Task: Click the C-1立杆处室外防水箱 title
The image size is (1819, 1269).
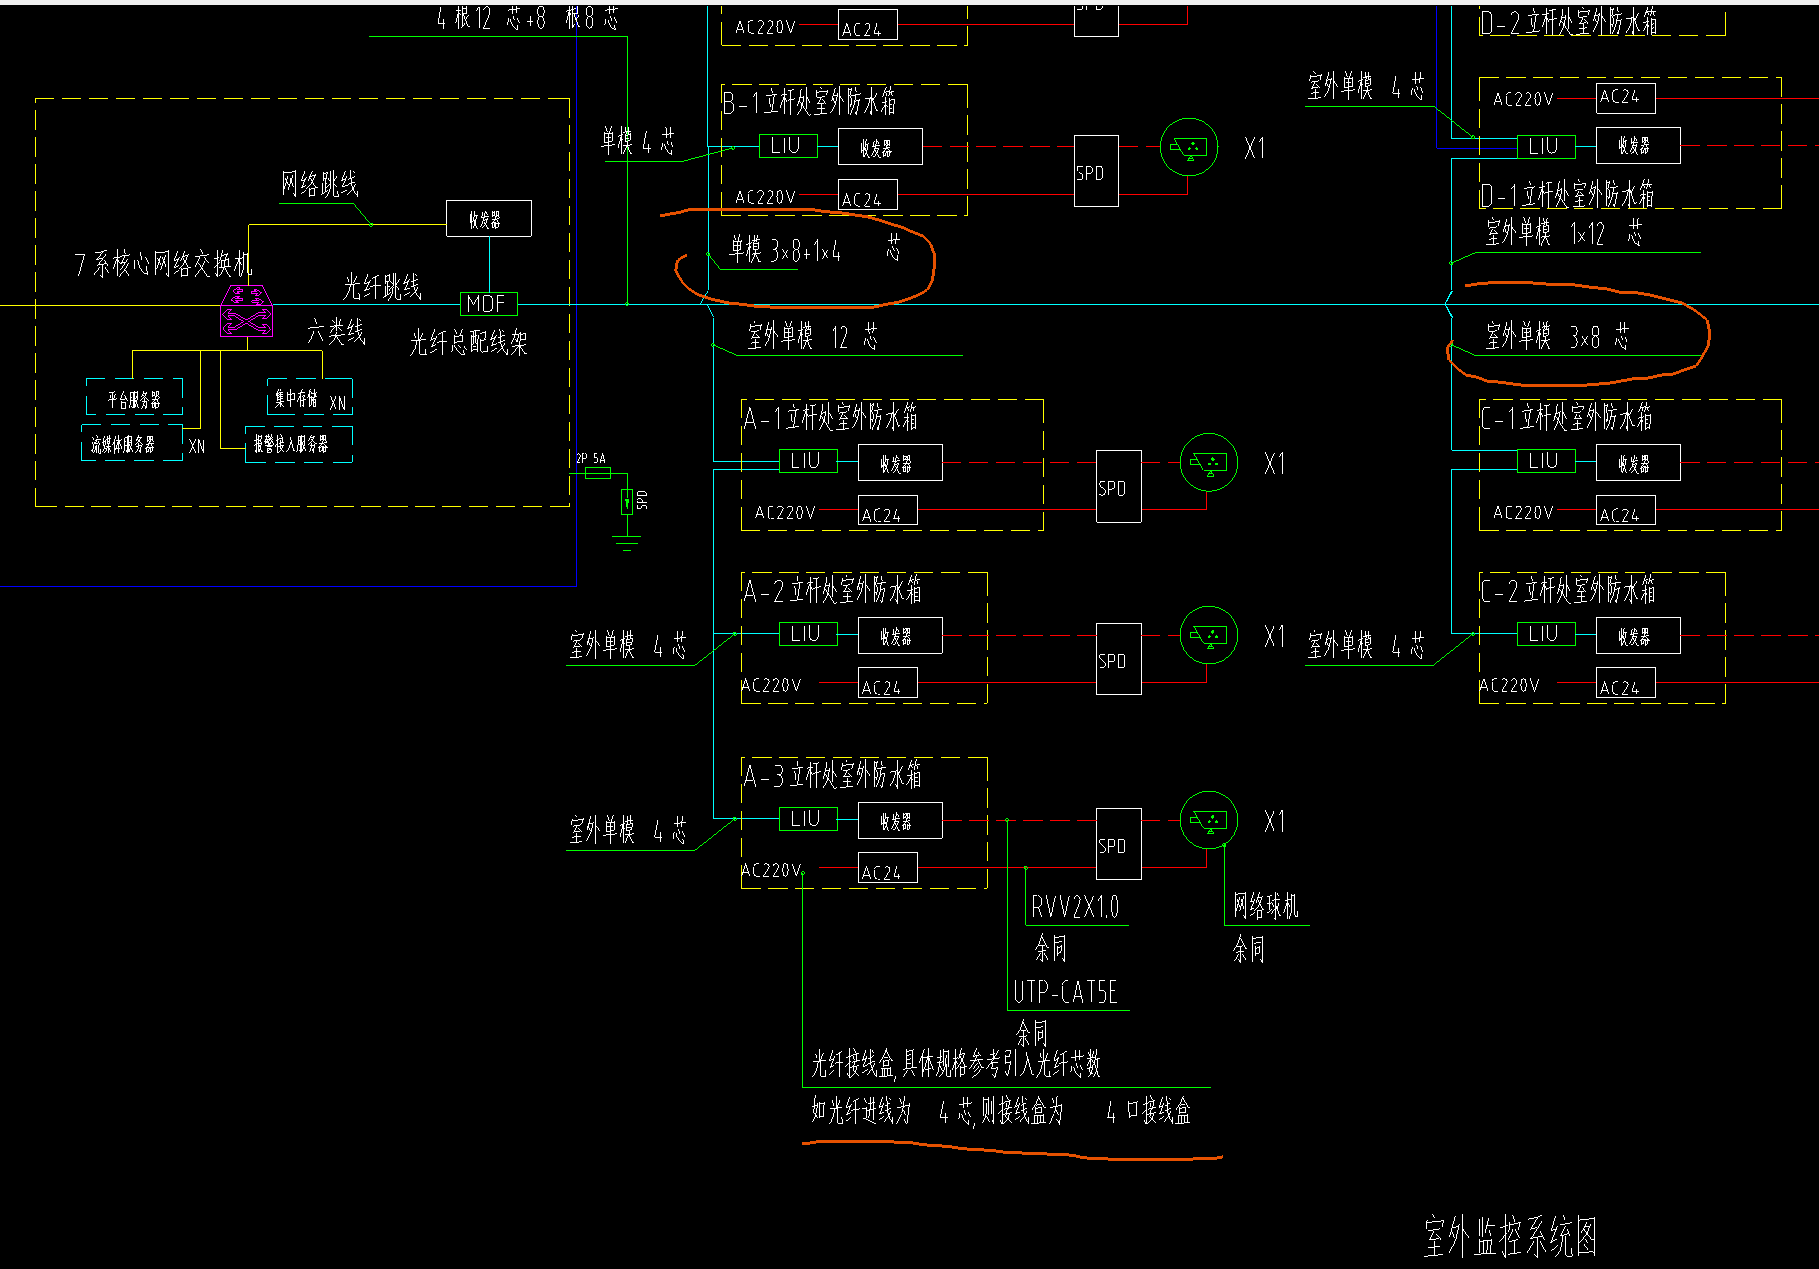Action: [x=1568, y=417]
